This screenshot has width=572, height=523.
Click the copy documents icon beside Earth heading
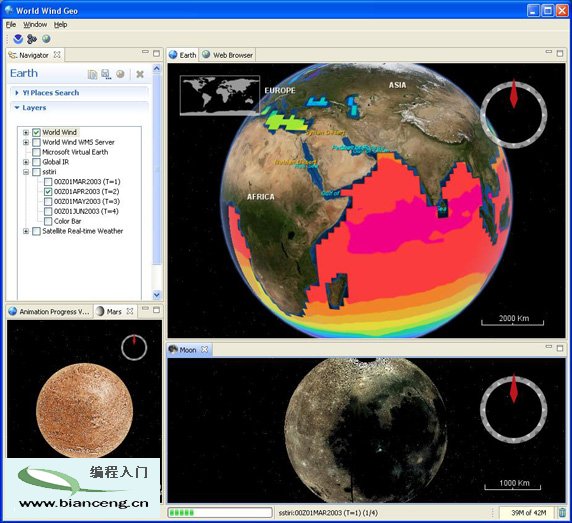(x=92, y=74)
